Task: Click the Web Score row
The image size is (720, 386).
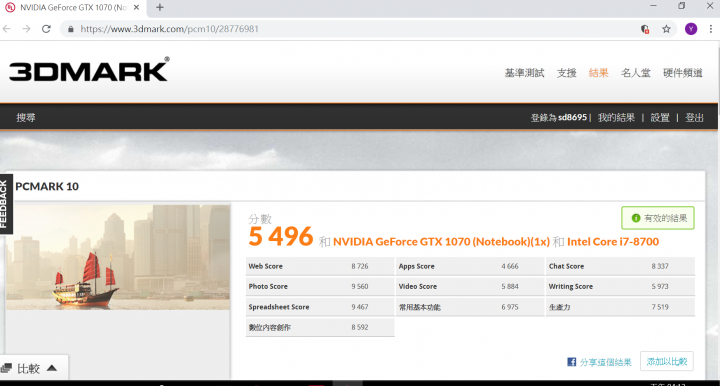Action: pos(320,266)
